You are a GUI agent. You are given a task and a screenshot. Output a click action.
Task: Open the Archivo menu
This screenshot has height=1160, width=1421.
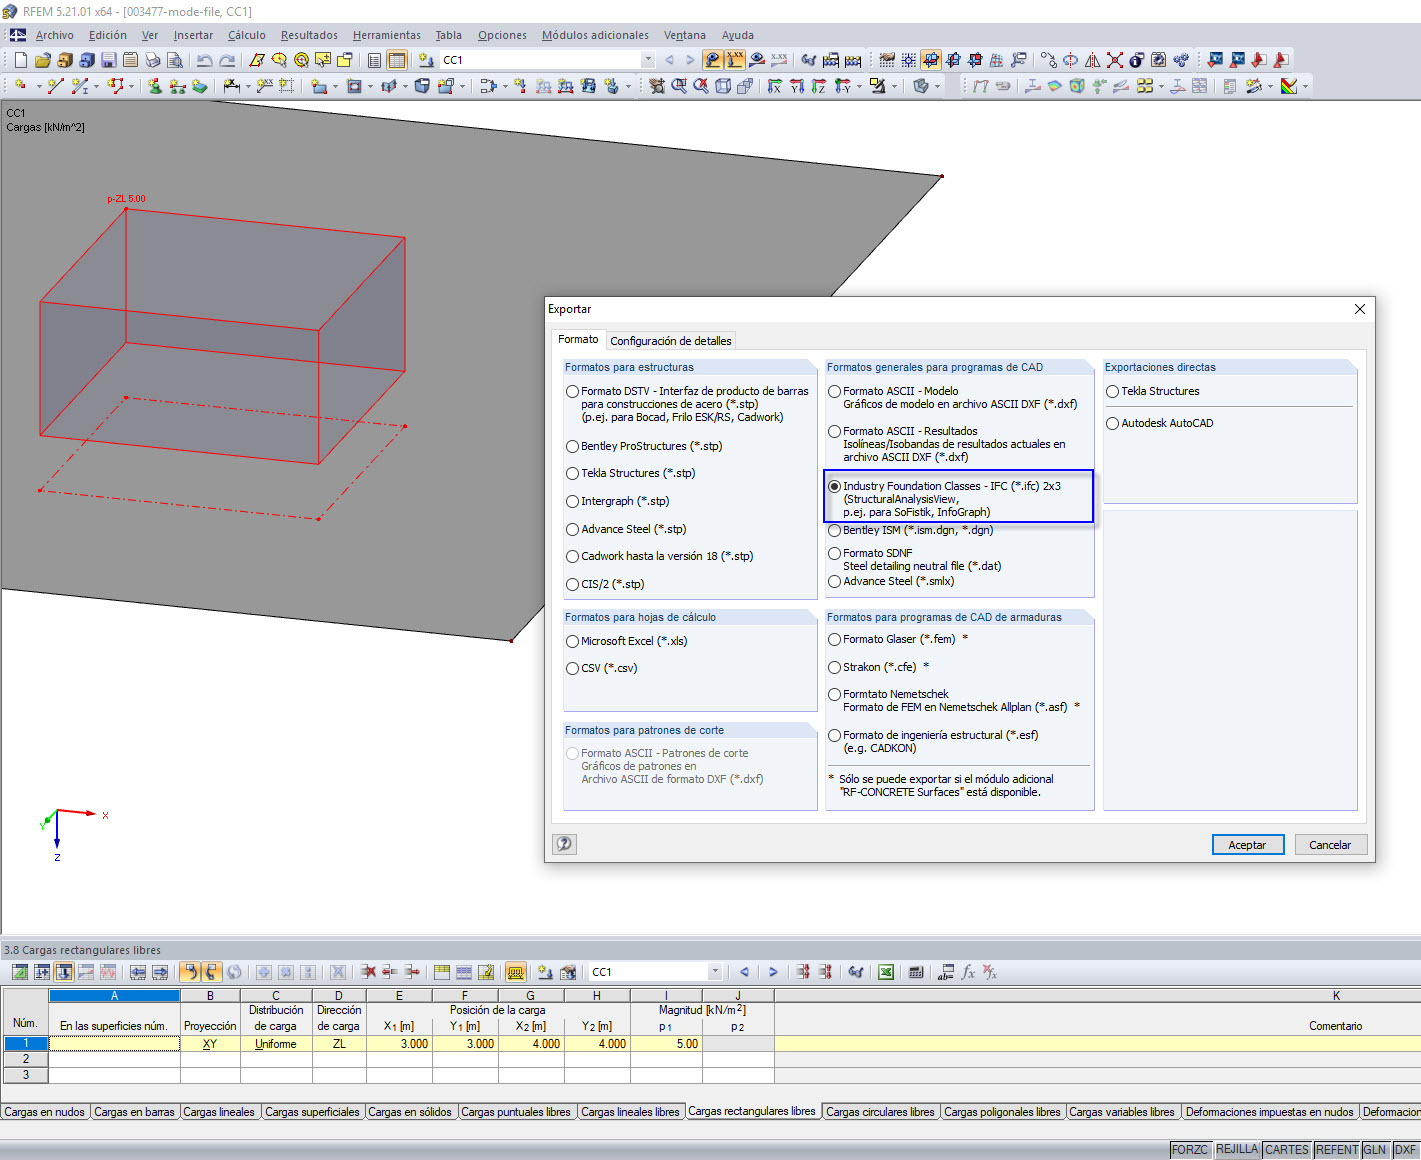click(x=55, y=35)
